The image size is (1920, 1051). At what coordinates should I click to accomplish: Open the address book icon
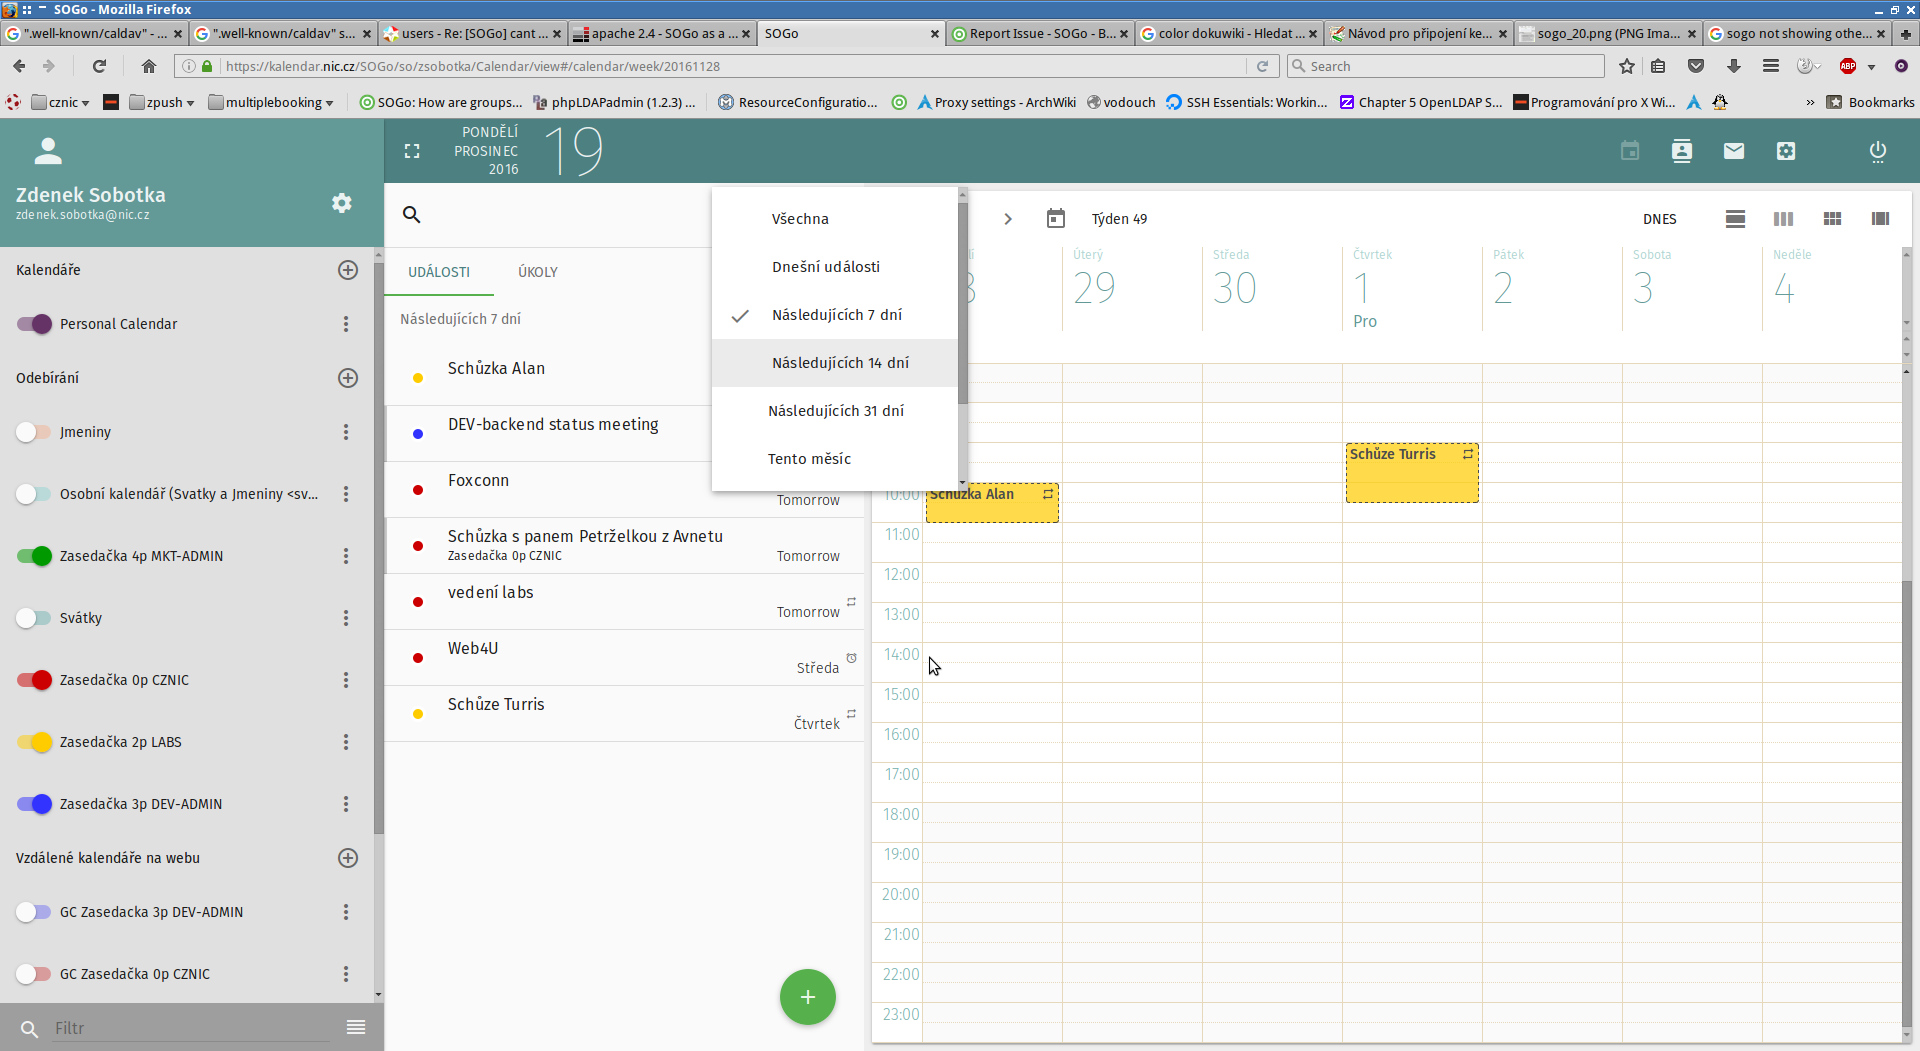pyautogui.click(x=1681, y=151)
